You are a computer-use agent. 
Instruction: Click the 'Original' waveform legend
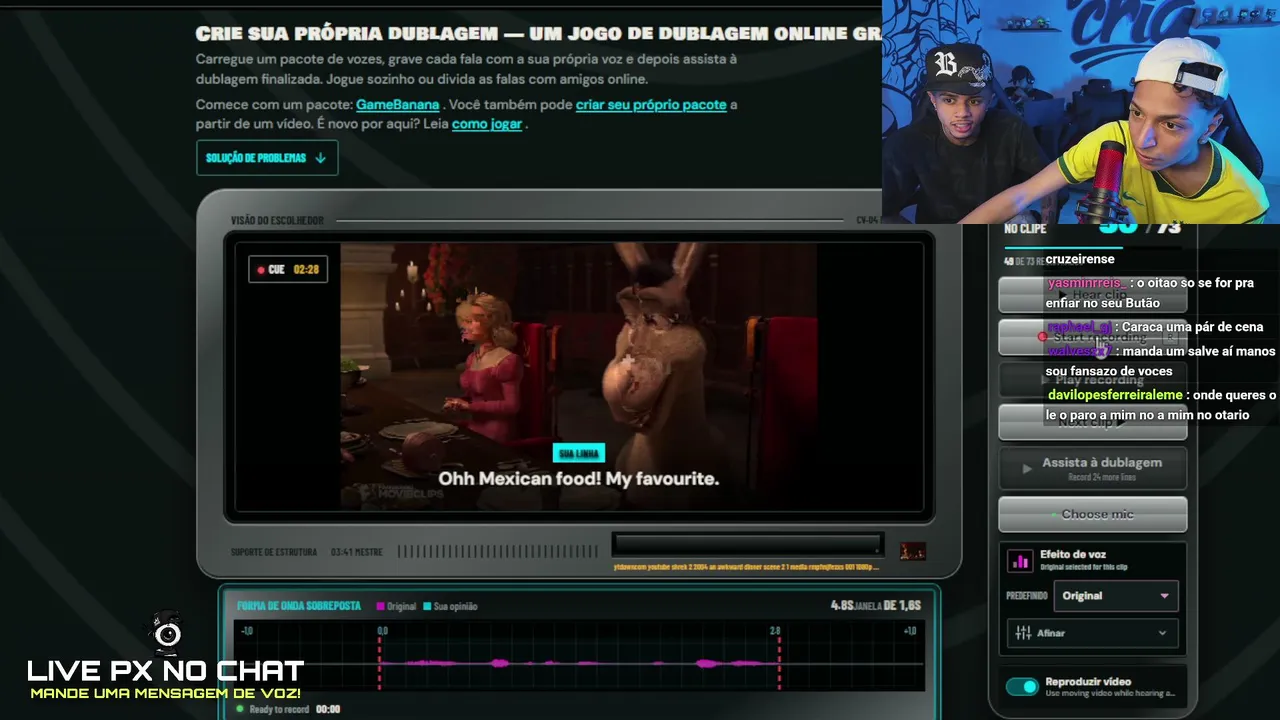(x=396, y=606)
